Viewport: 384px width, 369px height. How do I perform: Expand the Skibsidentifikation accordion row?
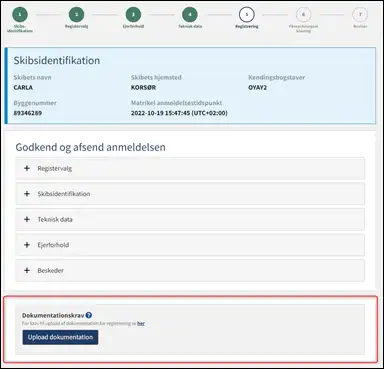point(190,194)
